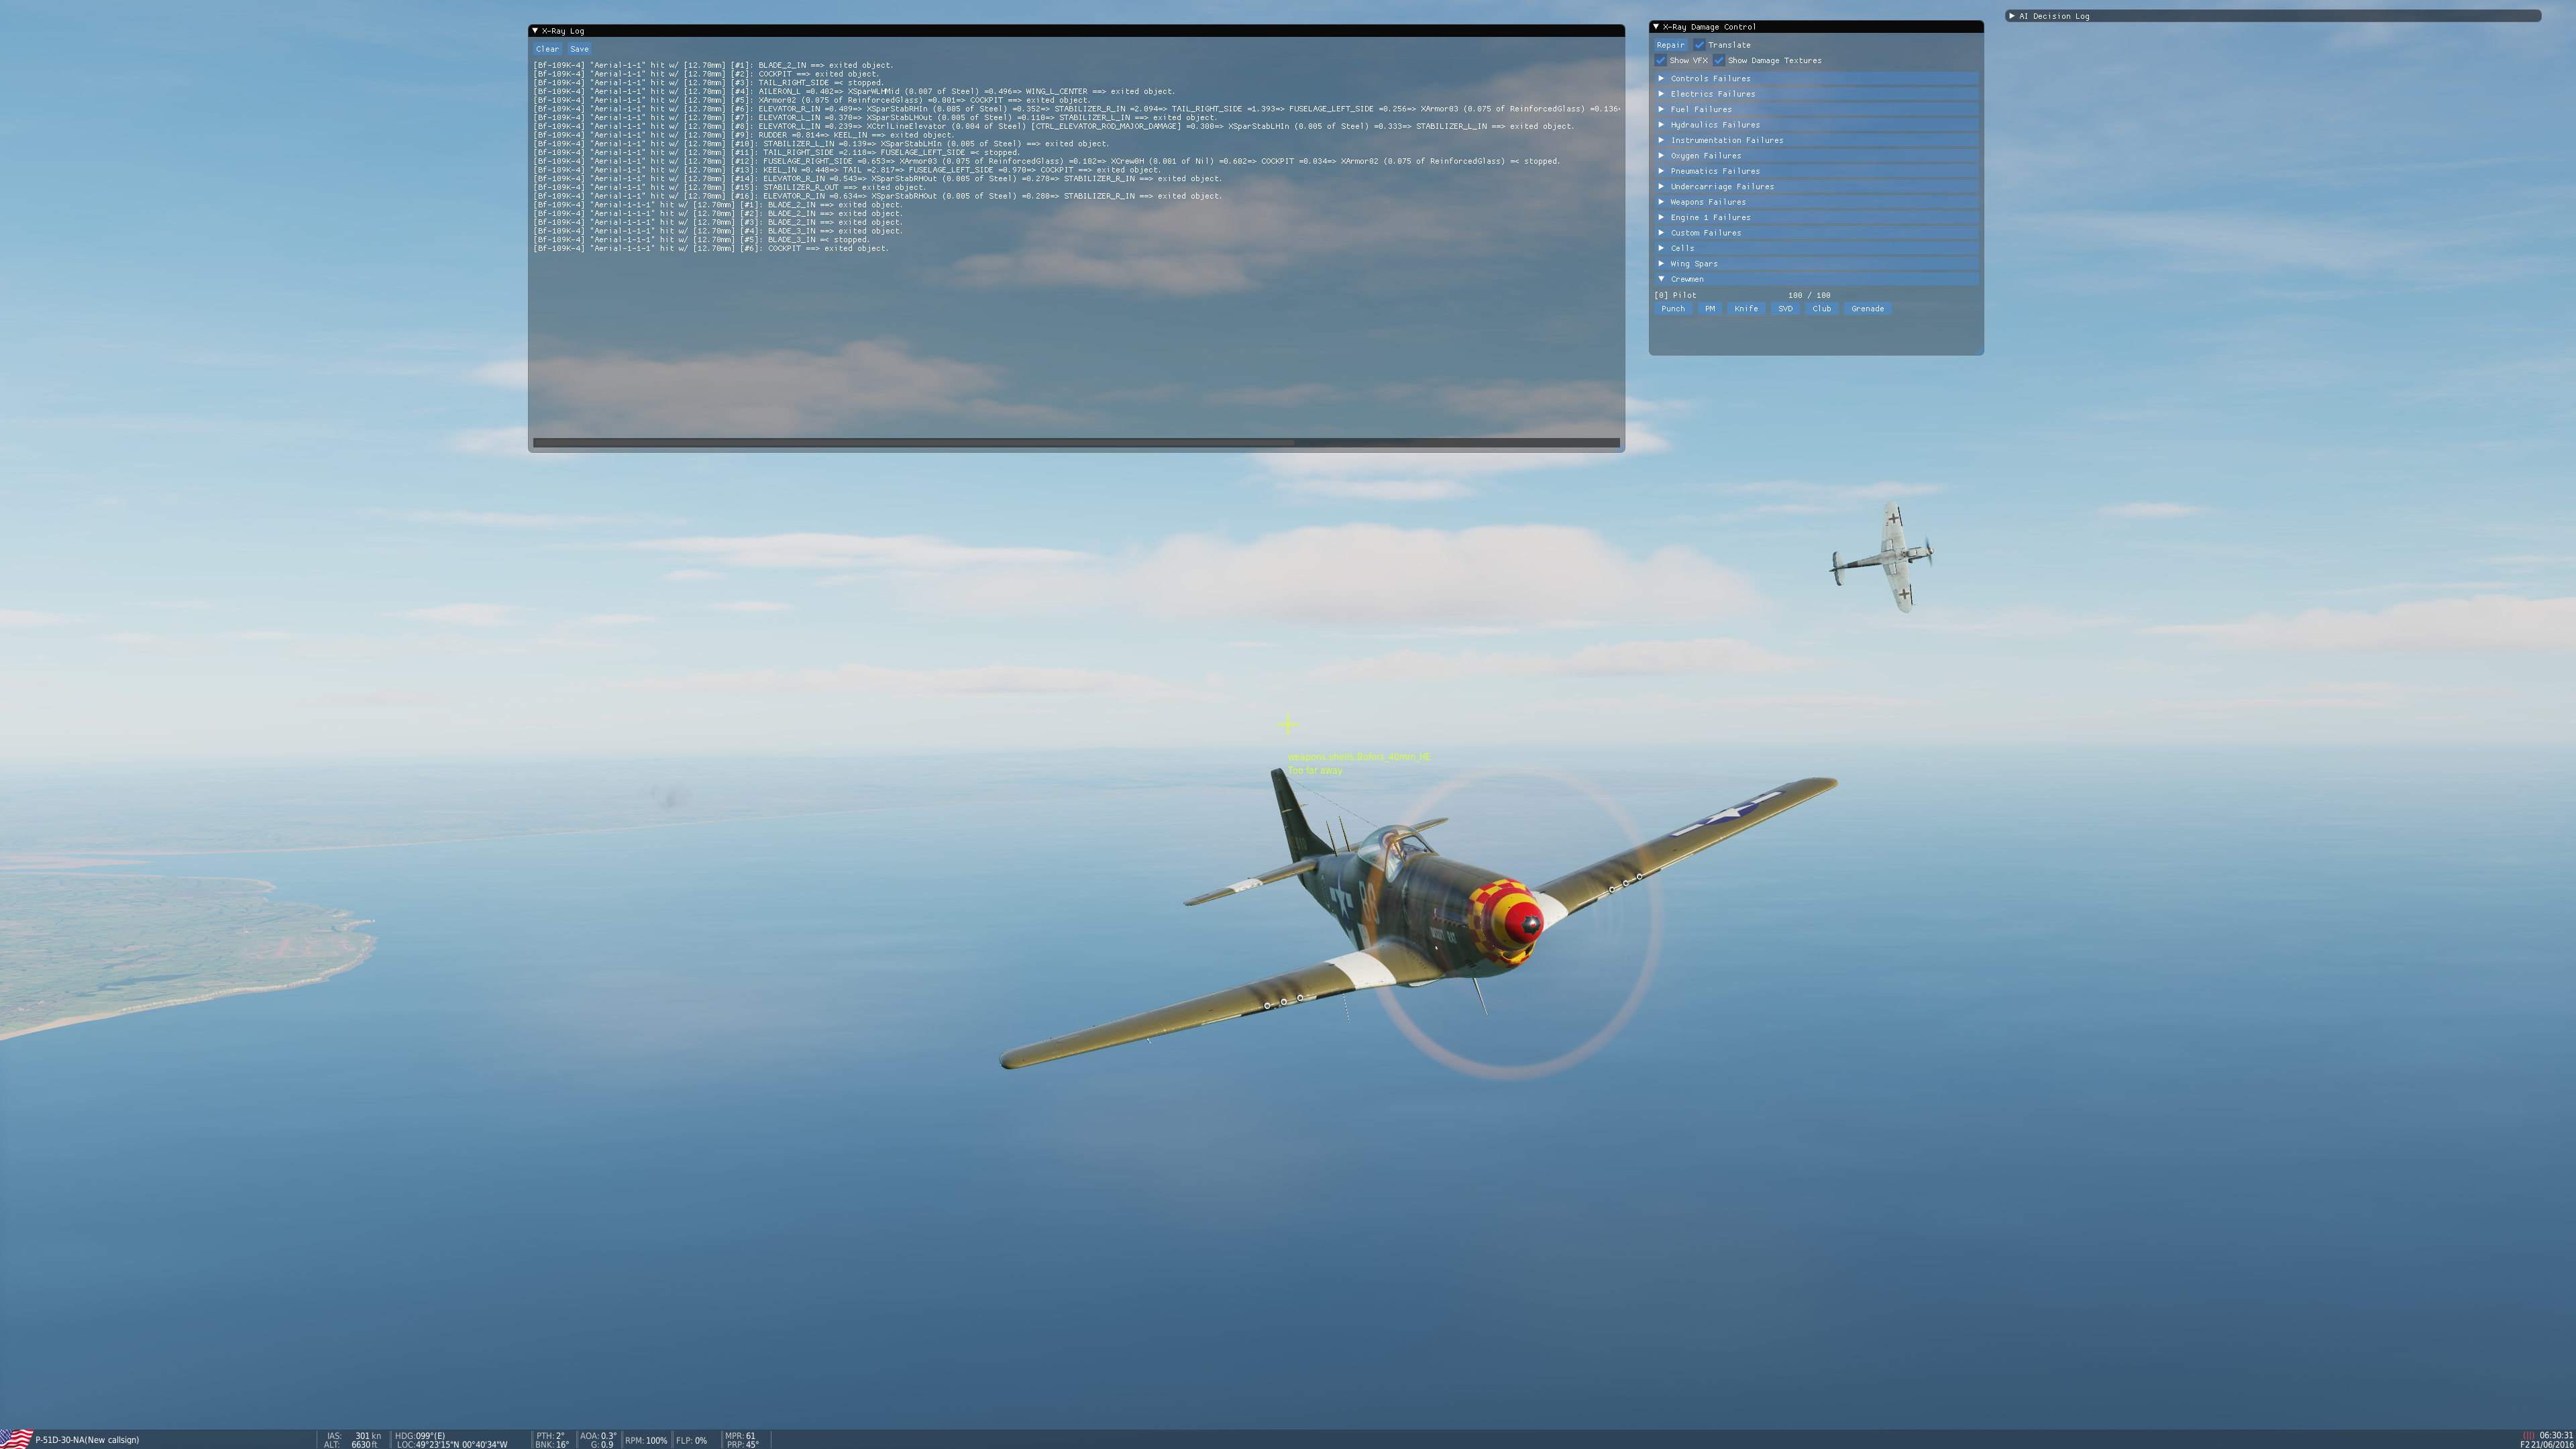Expand the Cells section

click(x=1816, y=248)
